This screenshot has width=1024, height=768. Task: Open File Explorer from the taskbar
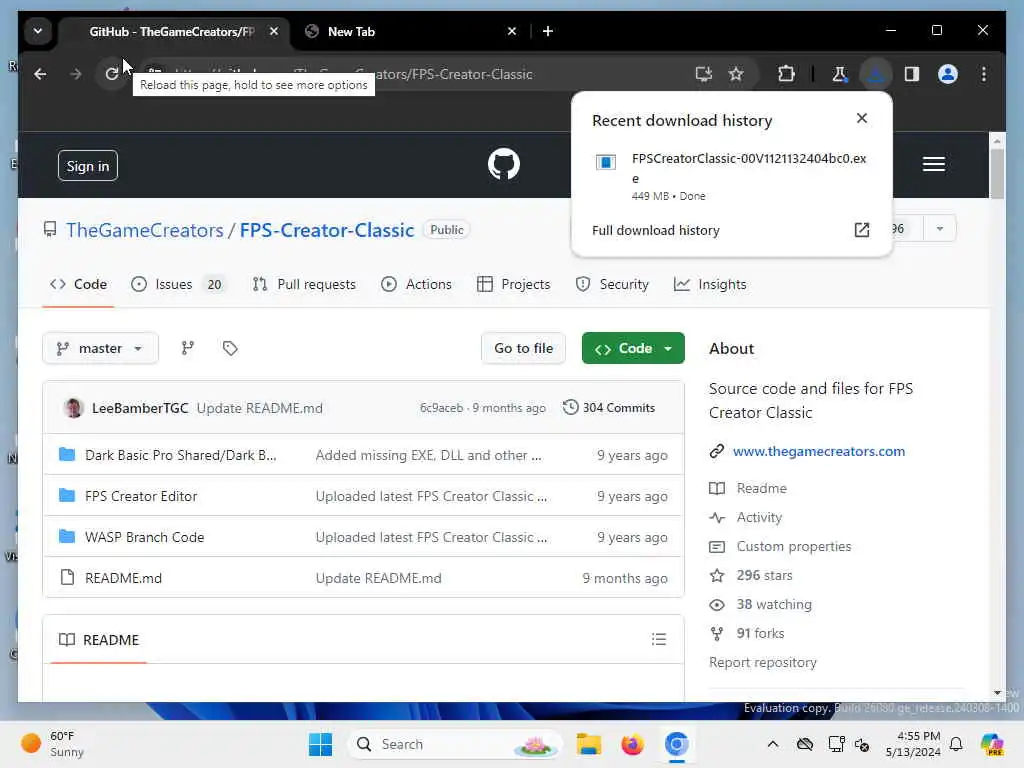click(588, 744)
